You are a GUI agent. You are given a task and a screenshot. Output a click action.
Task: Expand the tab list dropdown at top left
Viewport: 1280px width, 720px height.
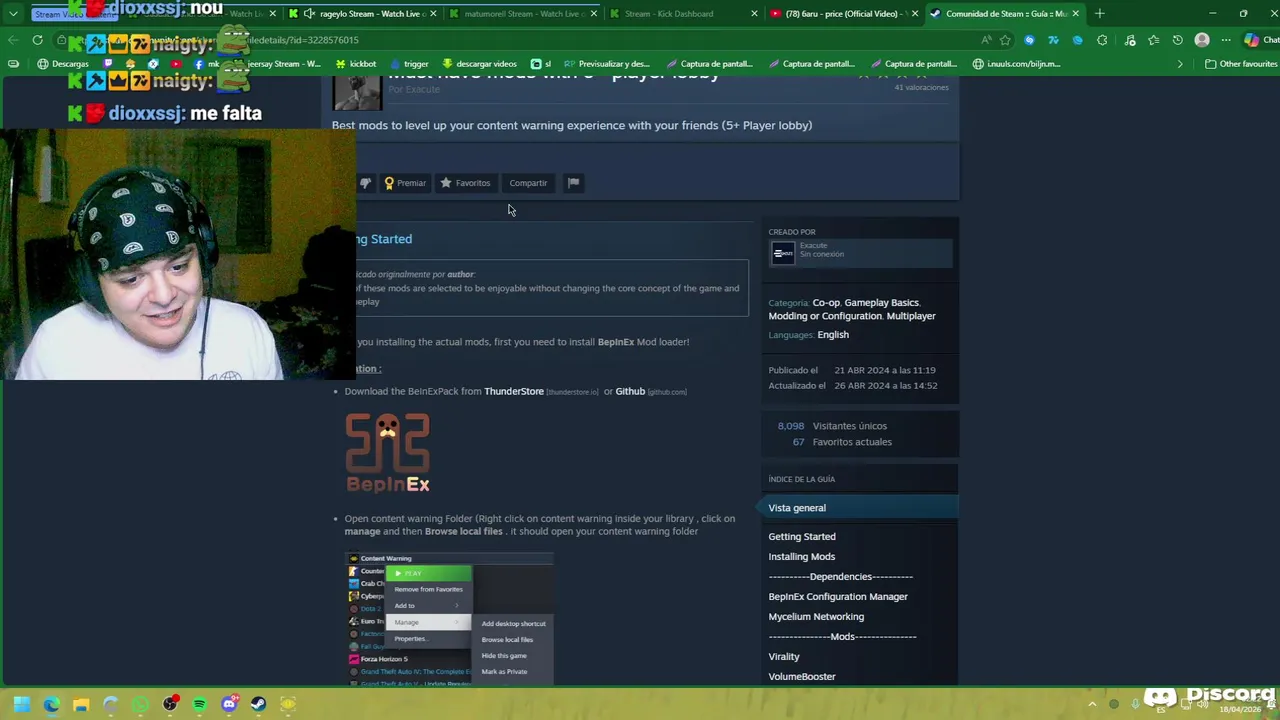[x=13, y=14]
